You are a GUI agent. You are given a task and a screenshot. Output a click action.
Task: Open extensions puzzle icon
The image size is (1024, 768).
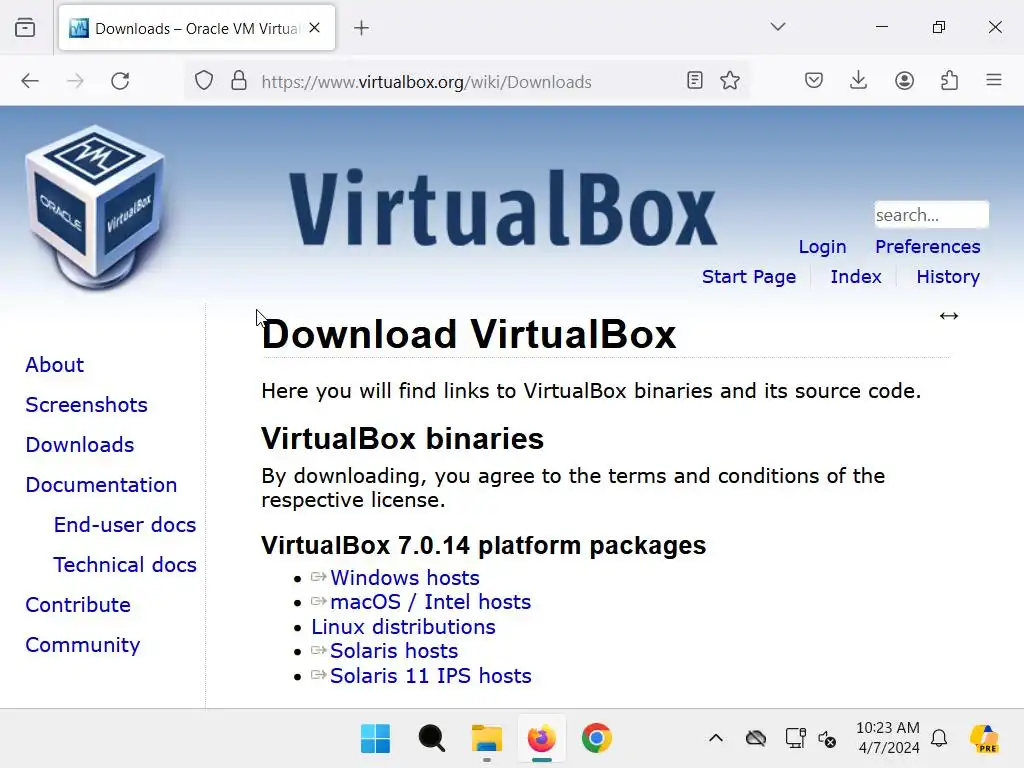(949, 80)
